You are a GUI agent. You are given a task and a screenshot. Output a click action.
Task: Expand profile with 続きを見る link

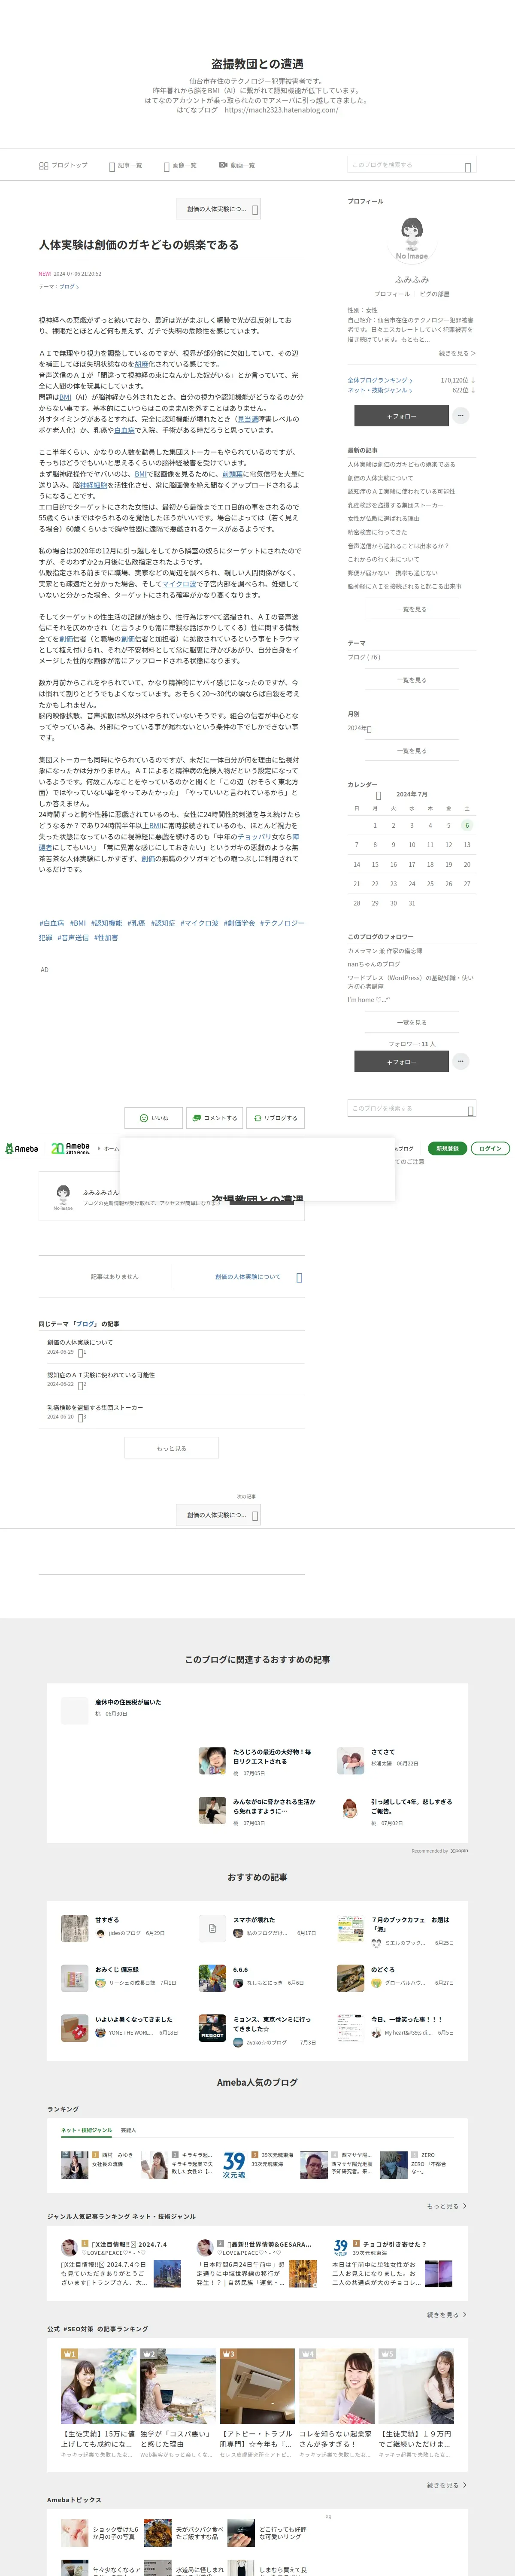457,353
